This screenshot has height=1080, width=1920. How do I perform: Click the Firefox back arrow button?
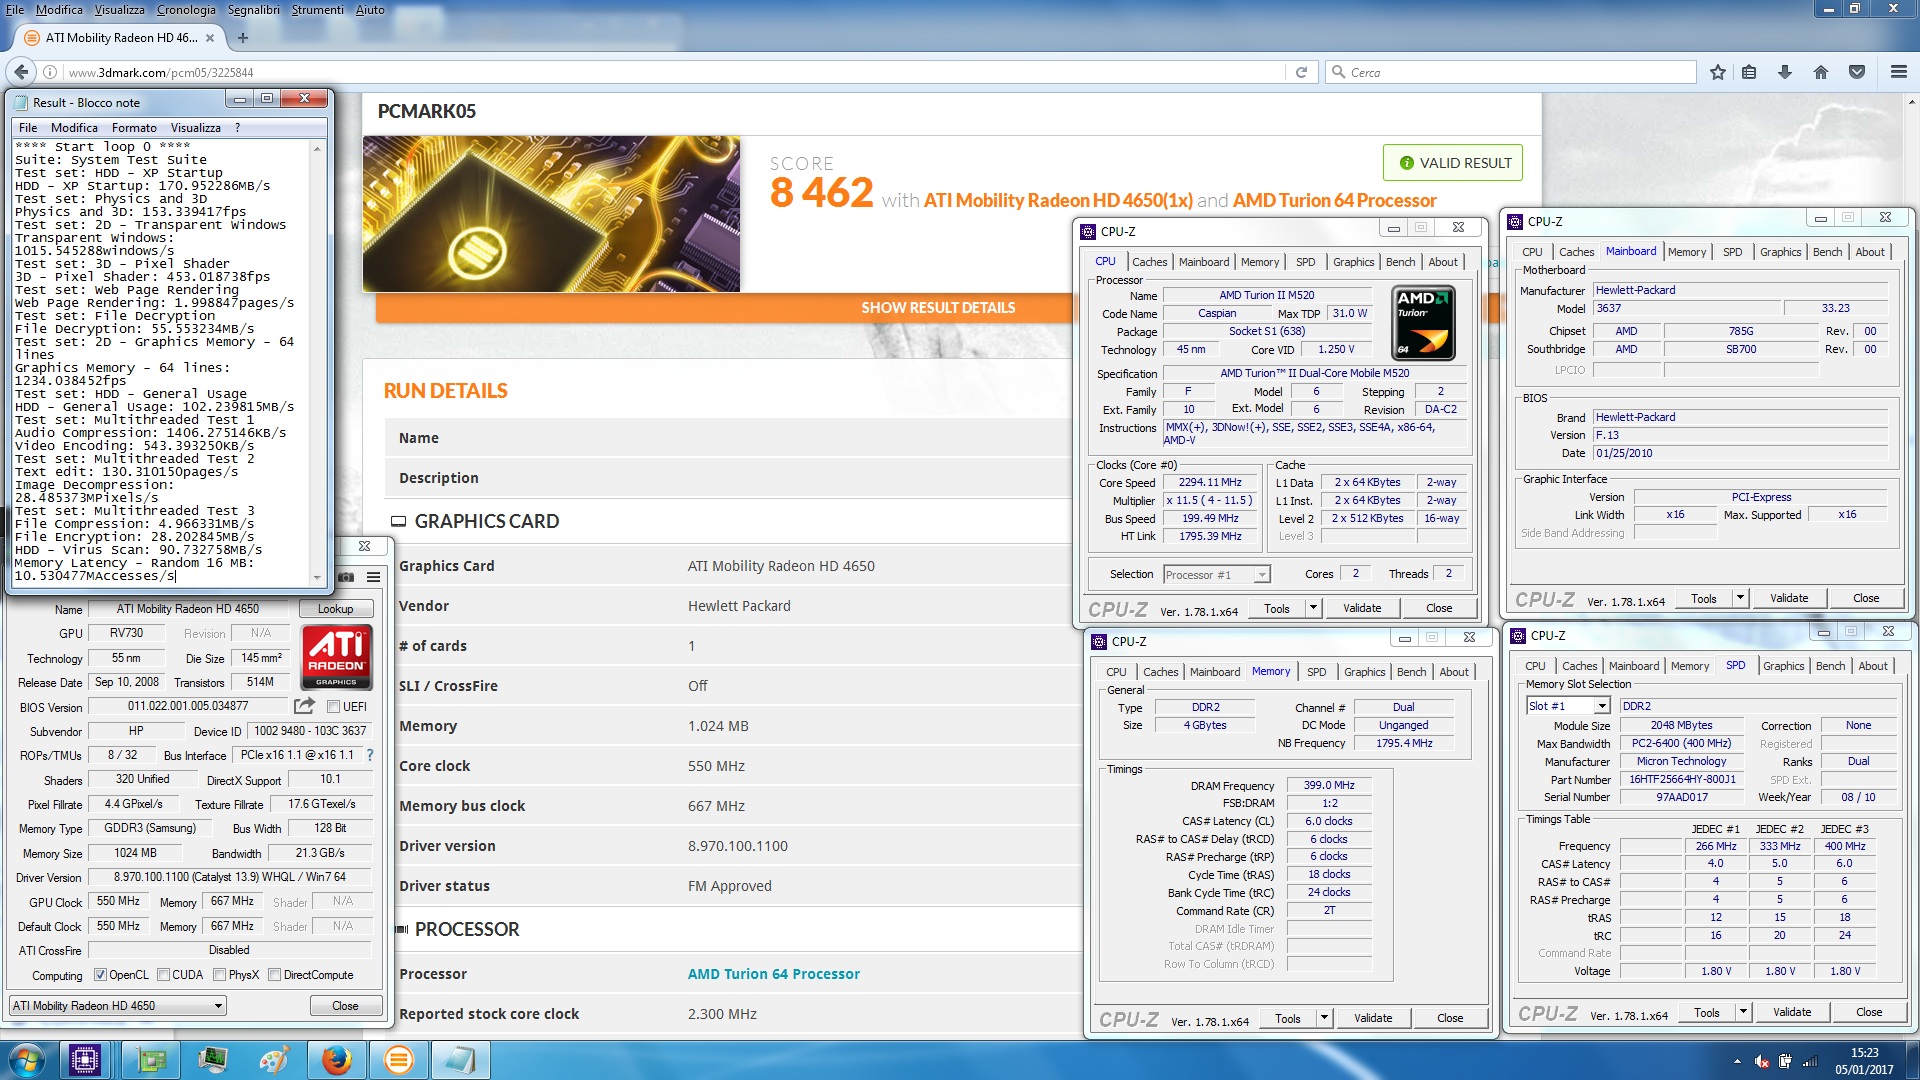[x=21, y=72]
